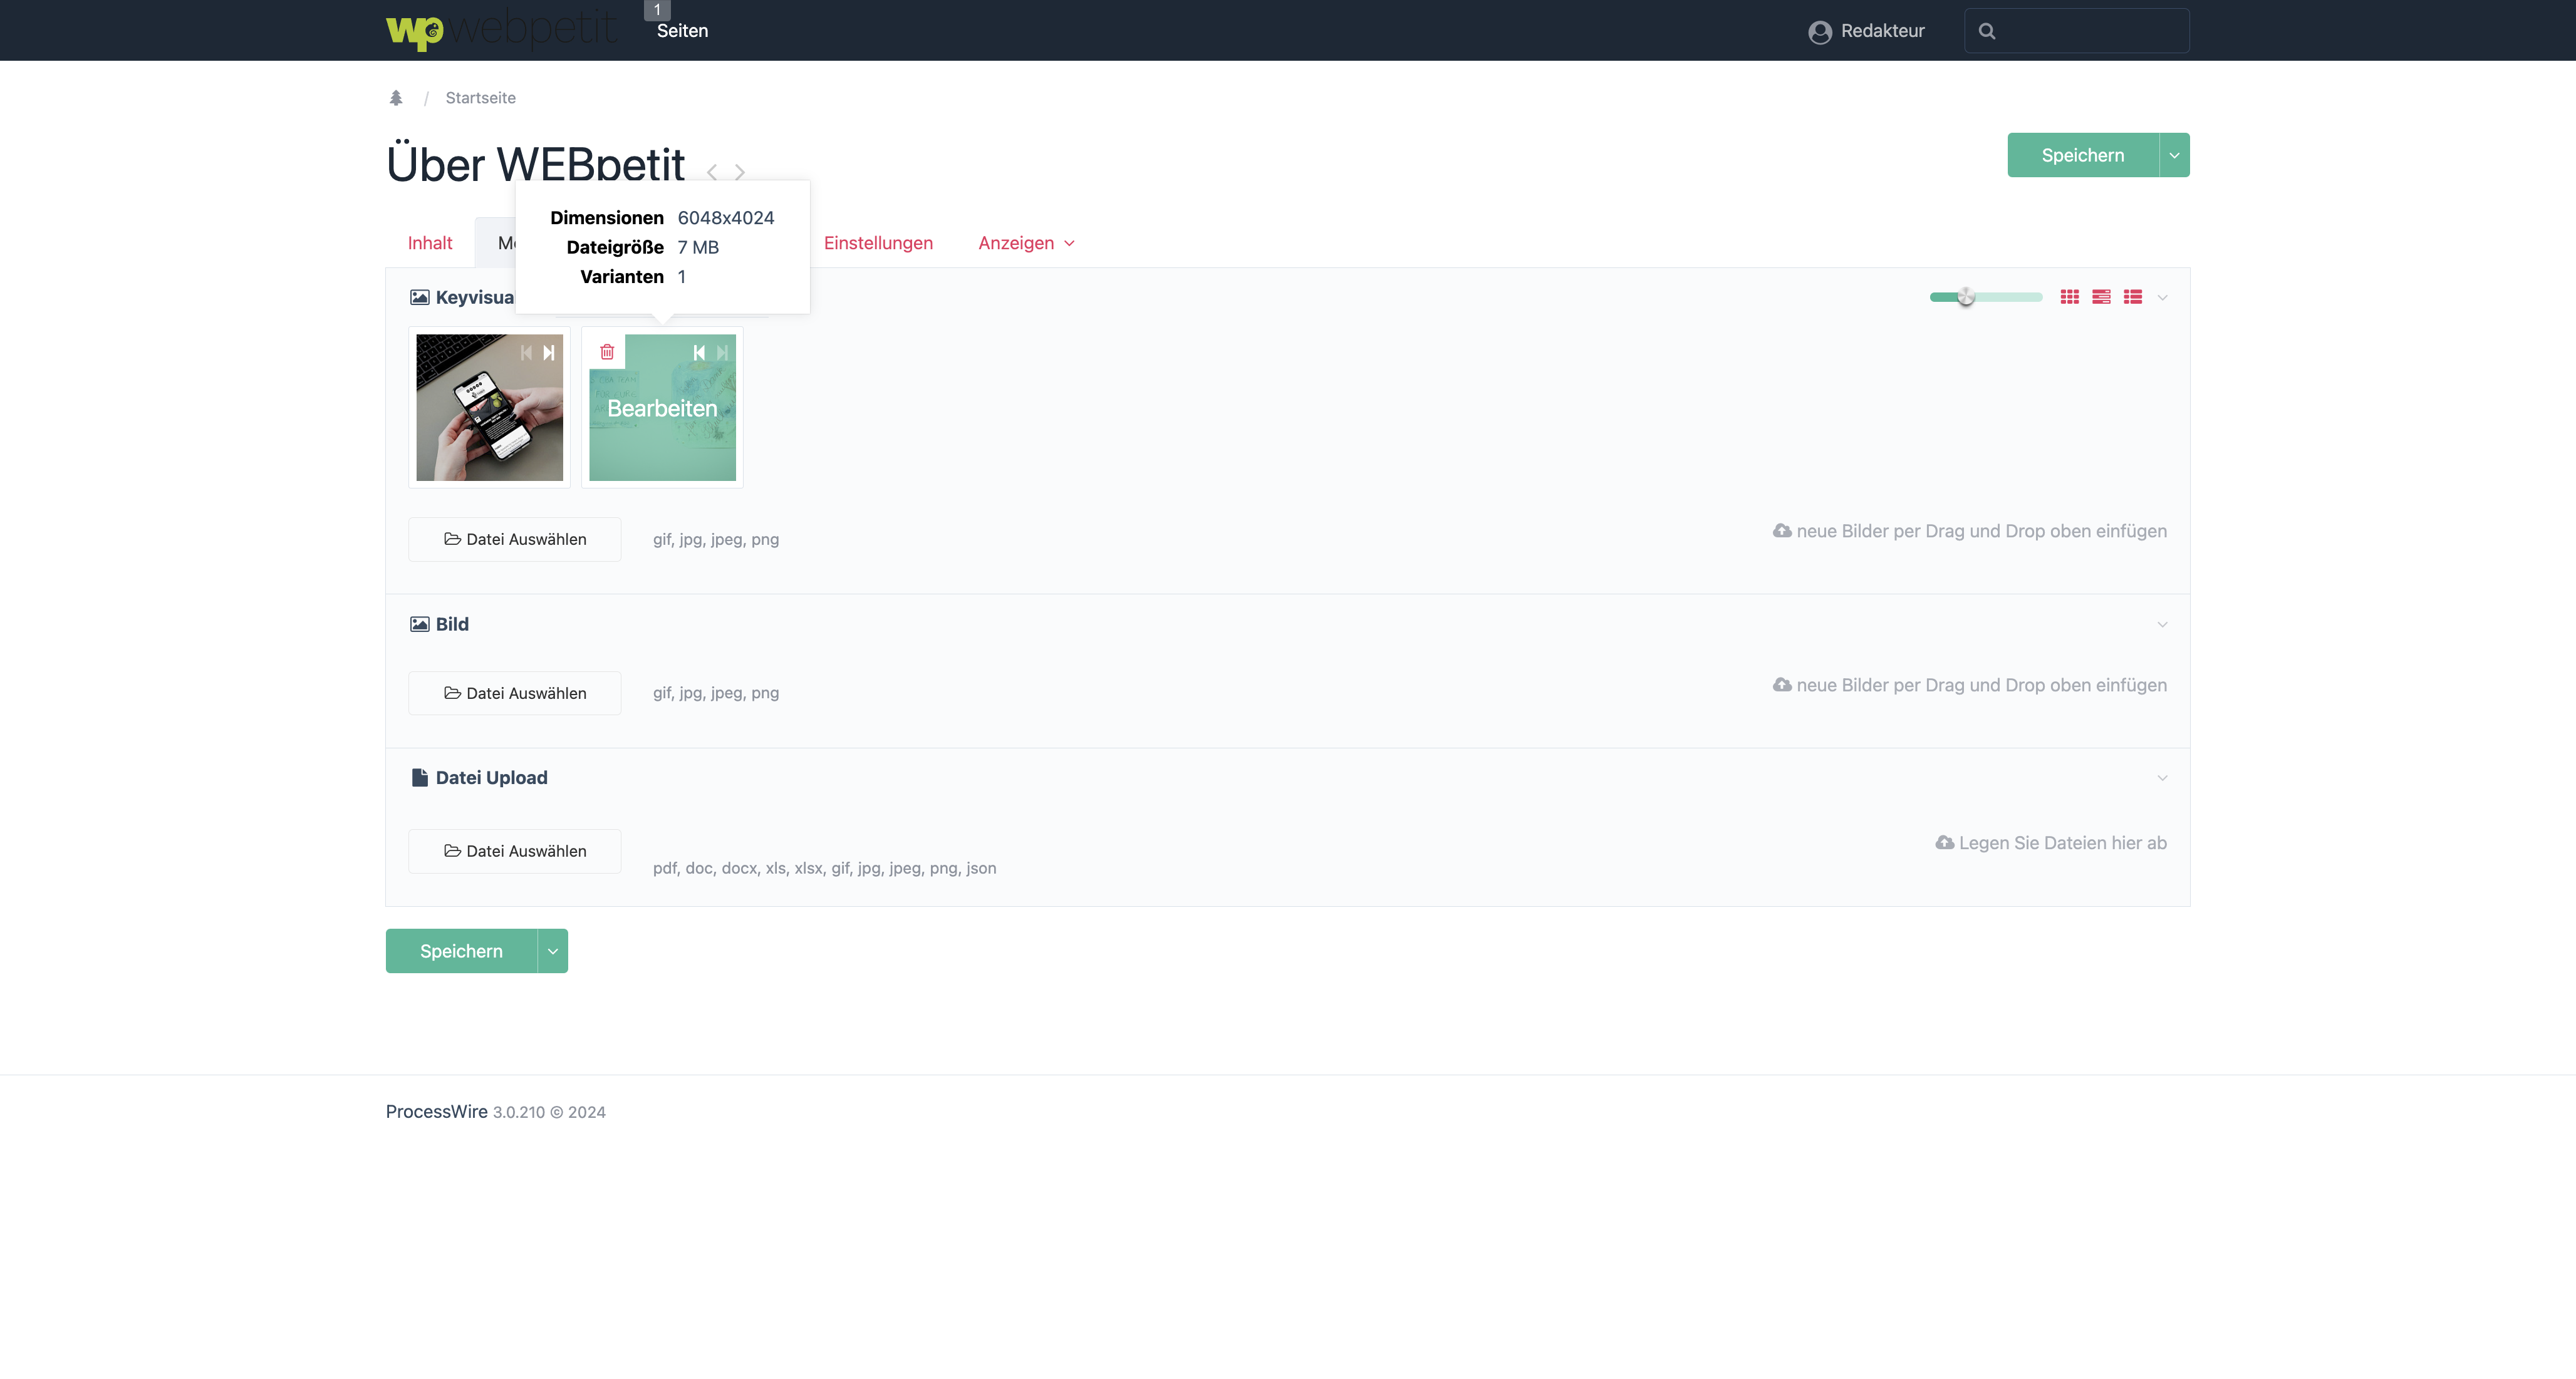Switch Keyvisual to detailed list view
The height and width of the screenshot is (1379, 2576).
pyautogui.click(x=2133, y=297)
